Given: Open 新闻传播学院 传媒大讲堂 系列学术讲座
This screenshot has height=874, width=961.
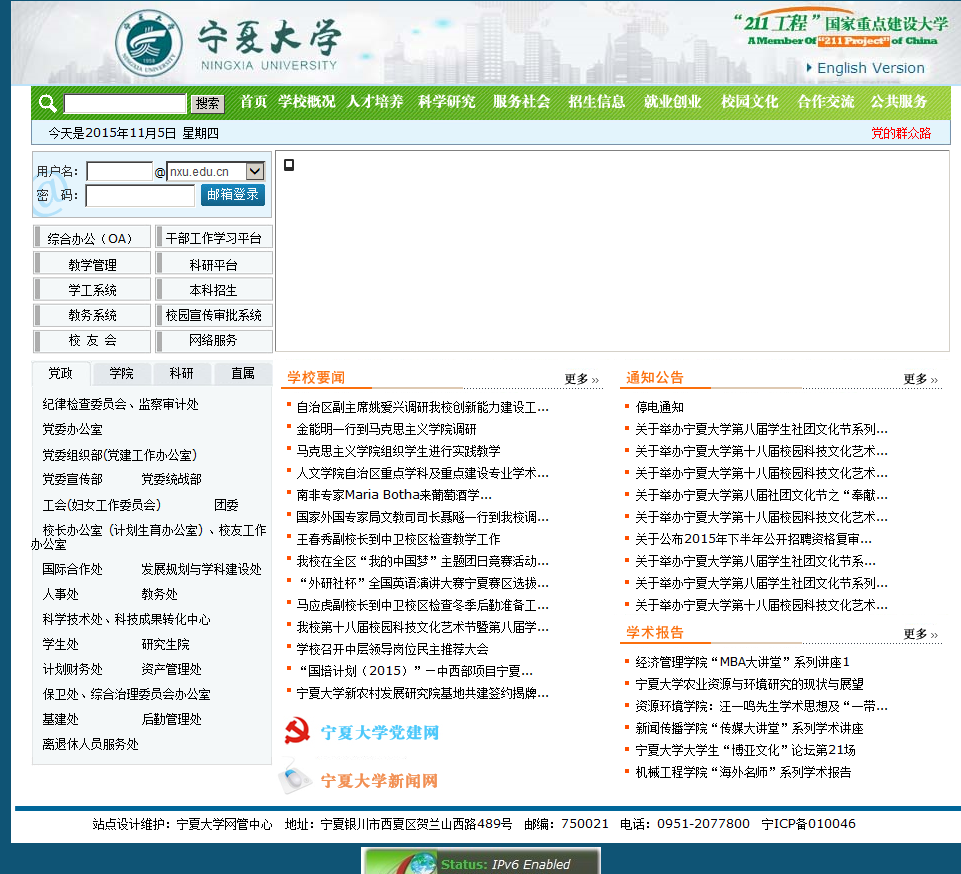Looking at the screenshot, I should (x=750, y=728).
